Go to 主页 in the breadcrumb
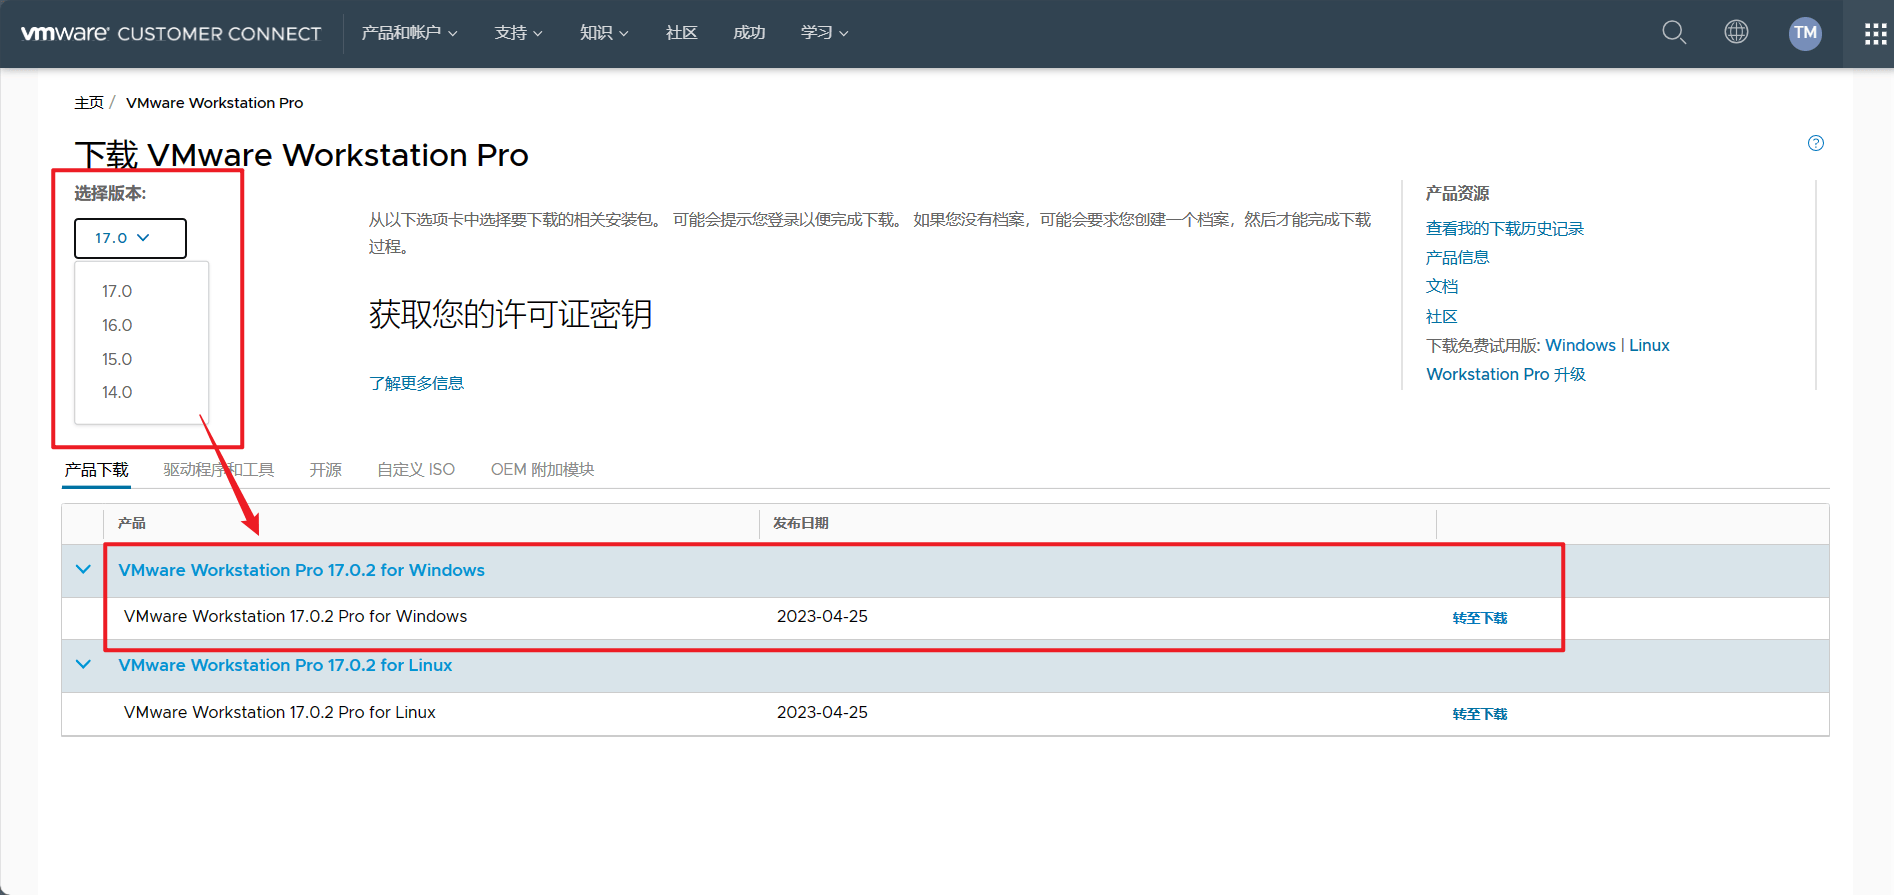1894x895 pixels. (89, 103)
